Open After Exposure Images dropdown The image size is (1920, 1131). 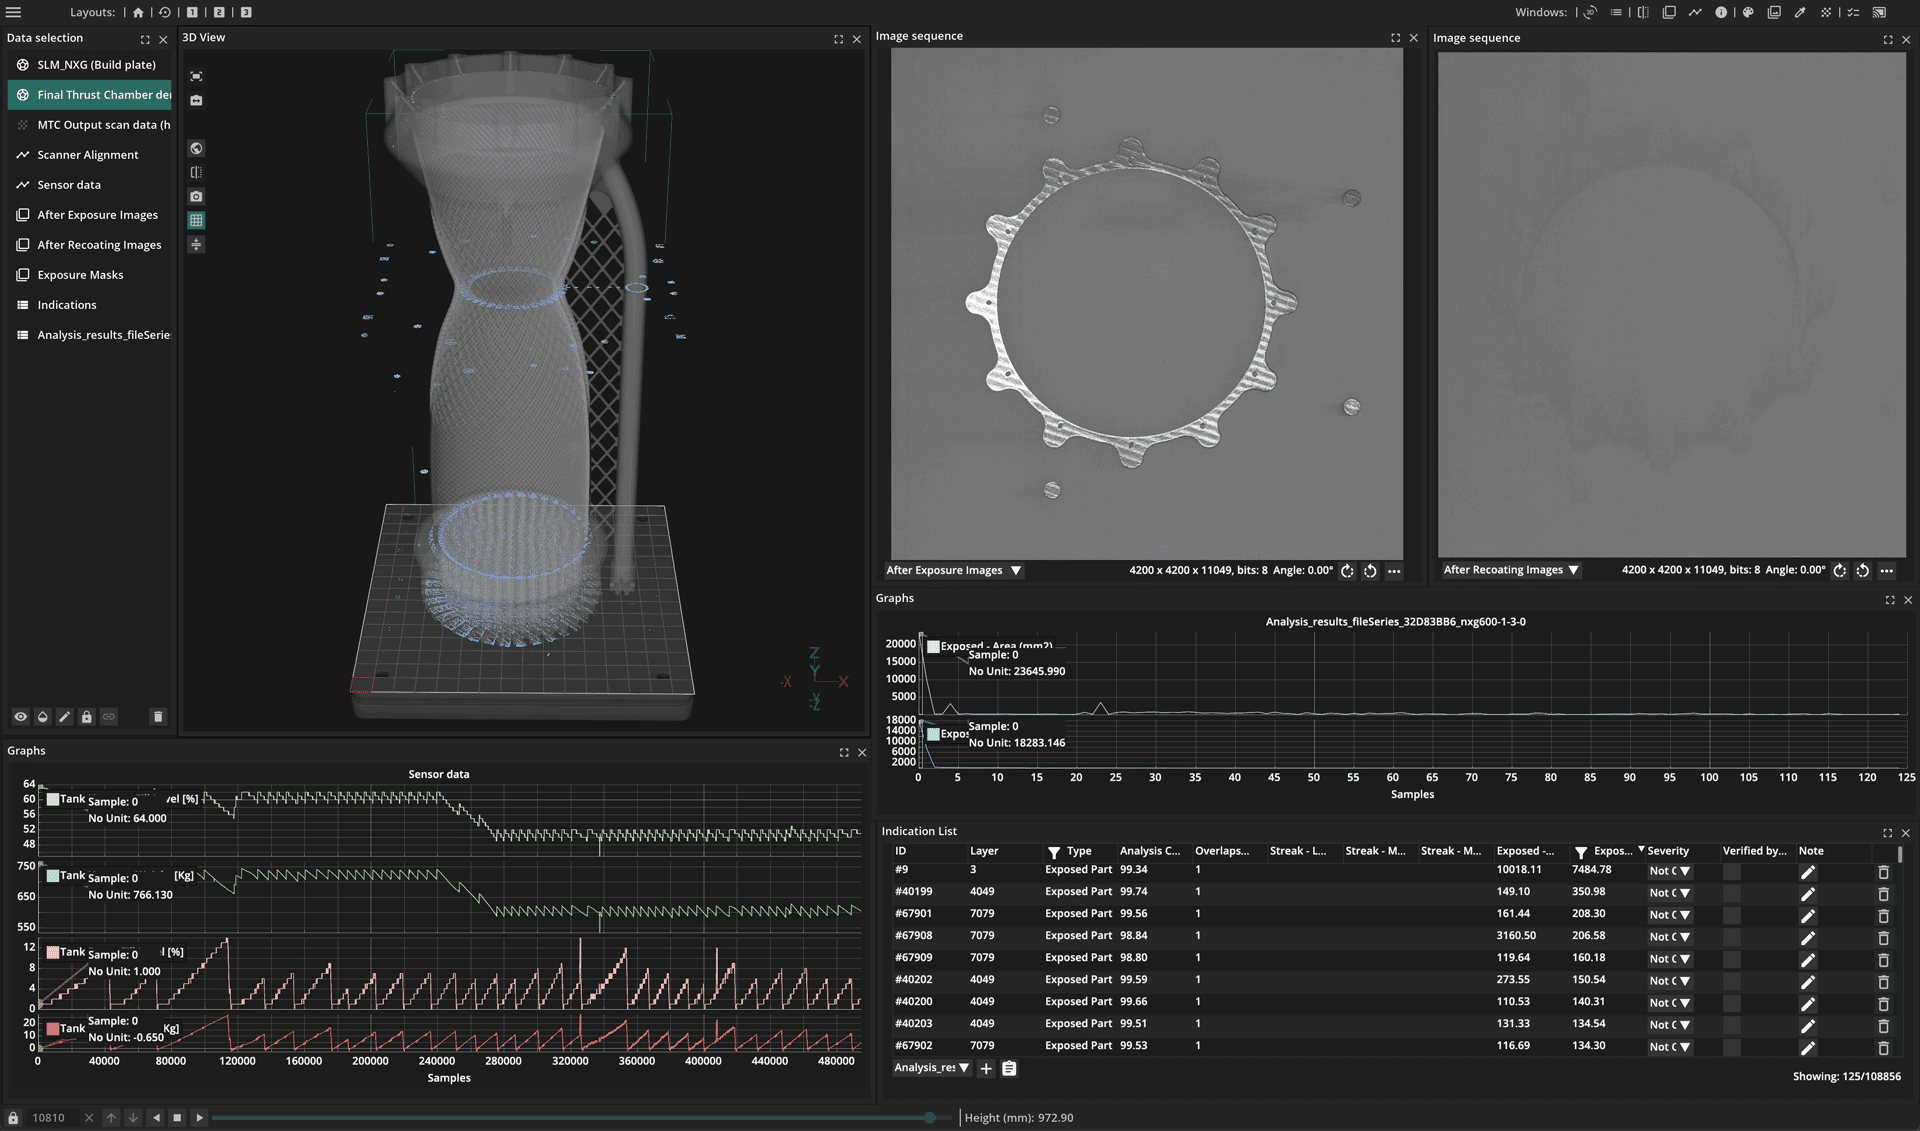(1015, 571)
